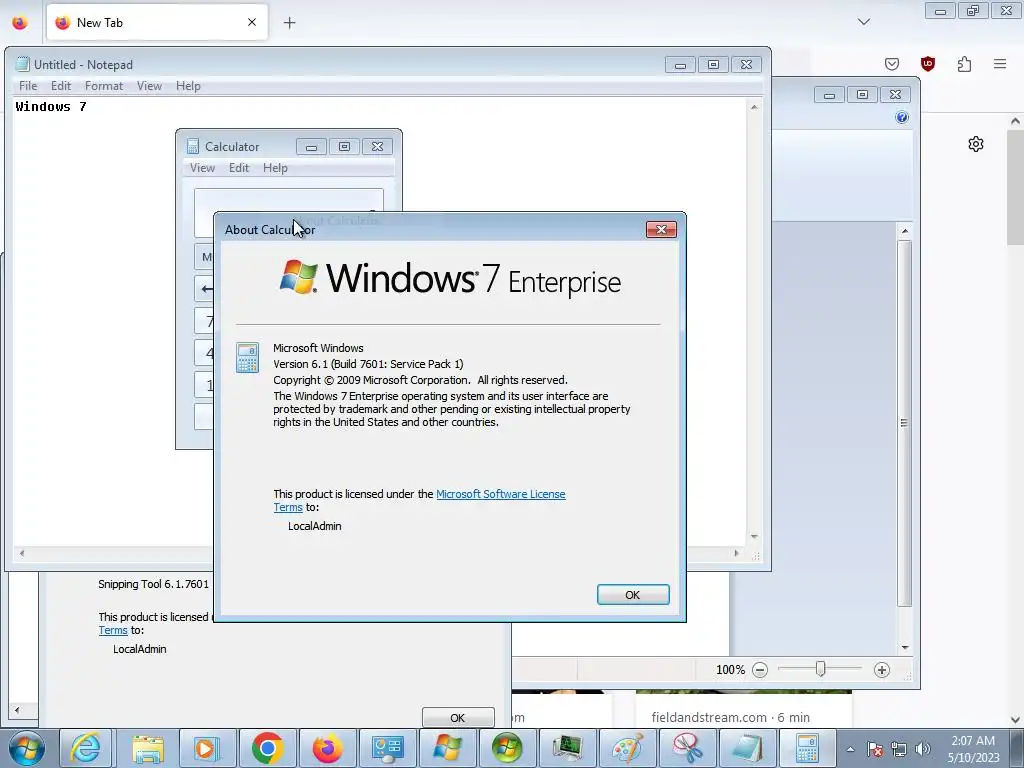
Task: Open Firefox View icon left of tab
Action: pos(20,22)
